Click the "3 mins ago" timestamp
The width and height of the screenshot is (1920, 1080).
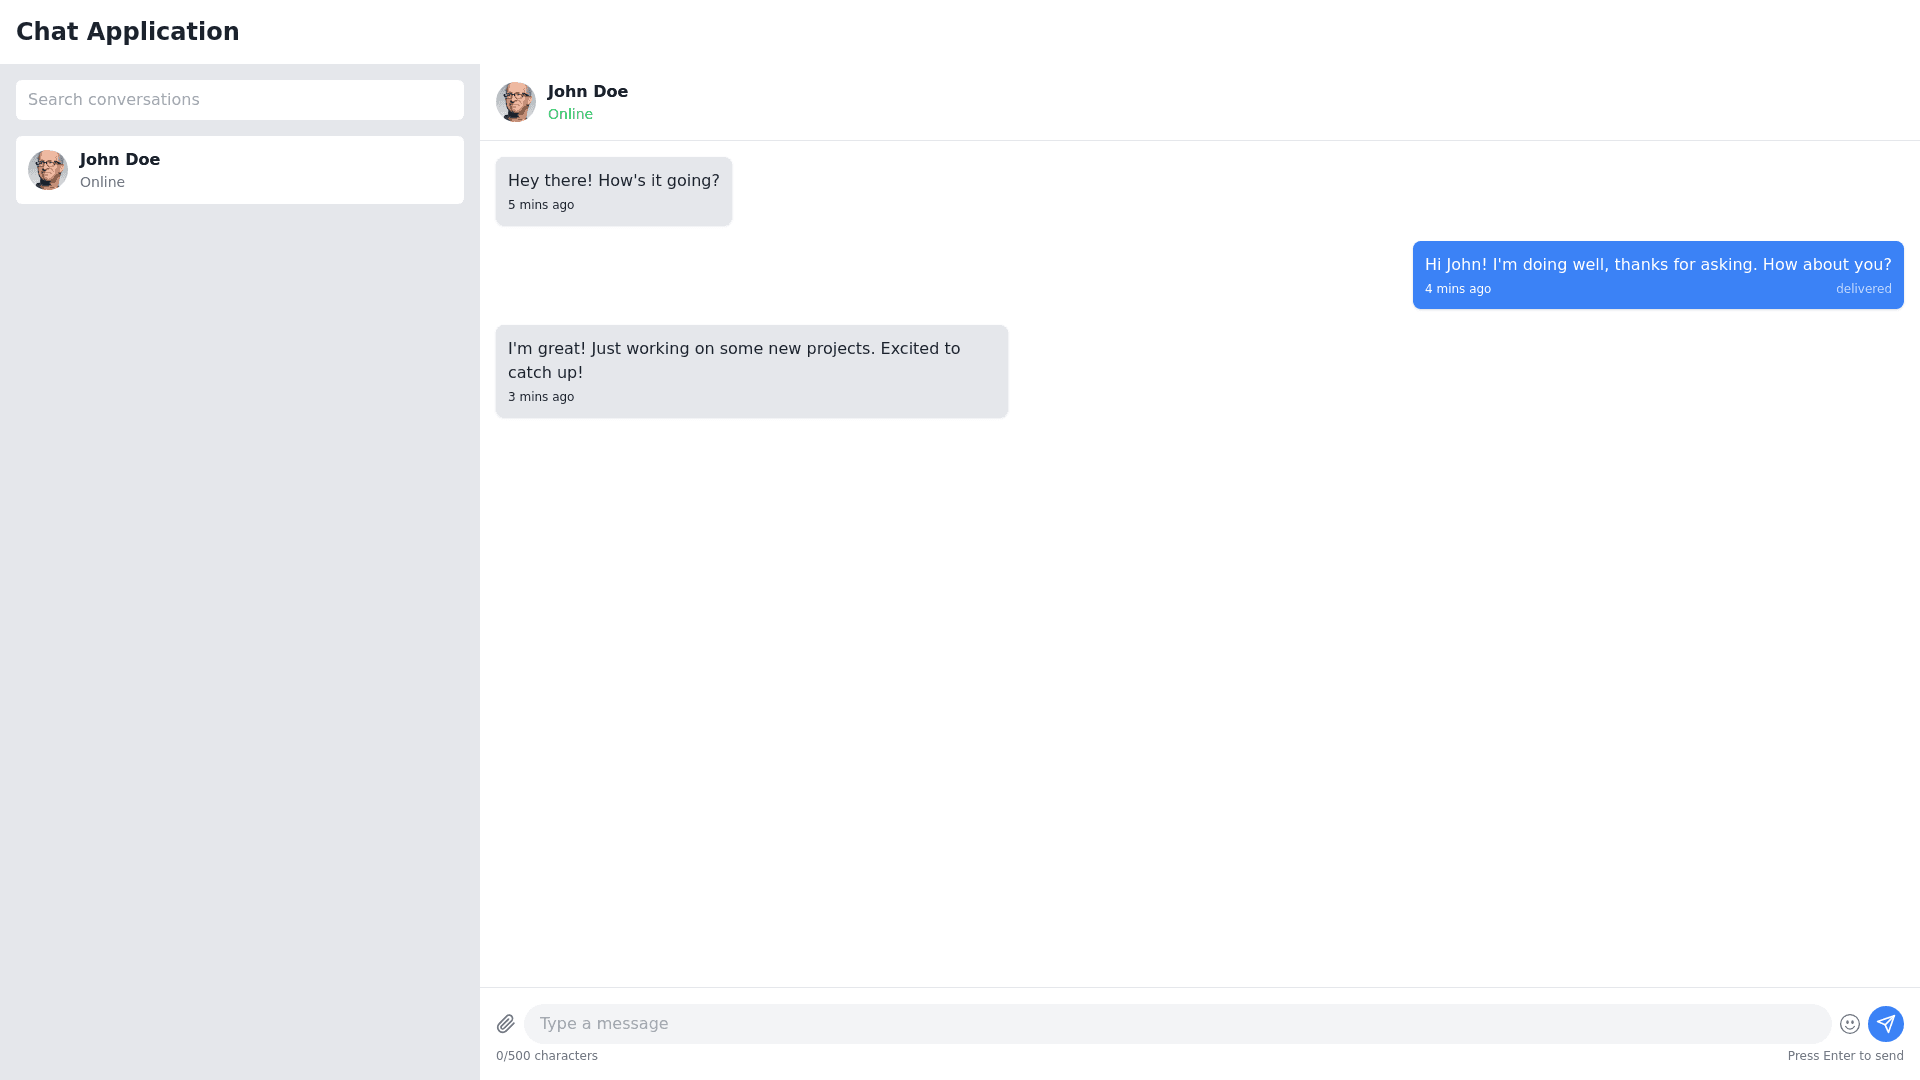coord(541,397)
